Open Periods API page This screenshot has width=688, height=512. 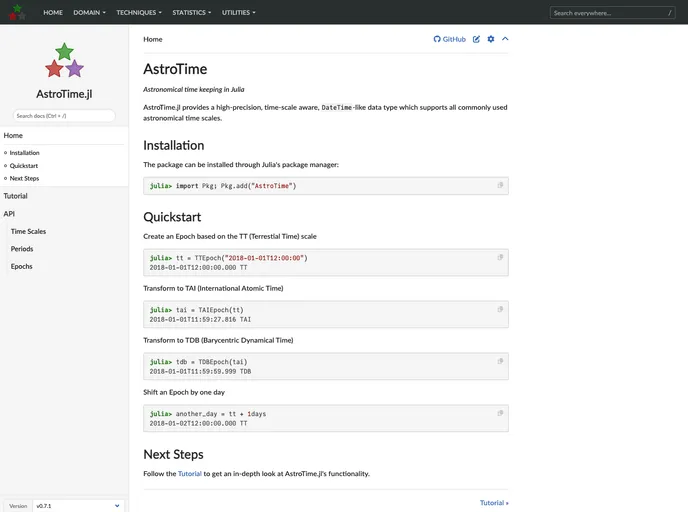tap(22, 249)
